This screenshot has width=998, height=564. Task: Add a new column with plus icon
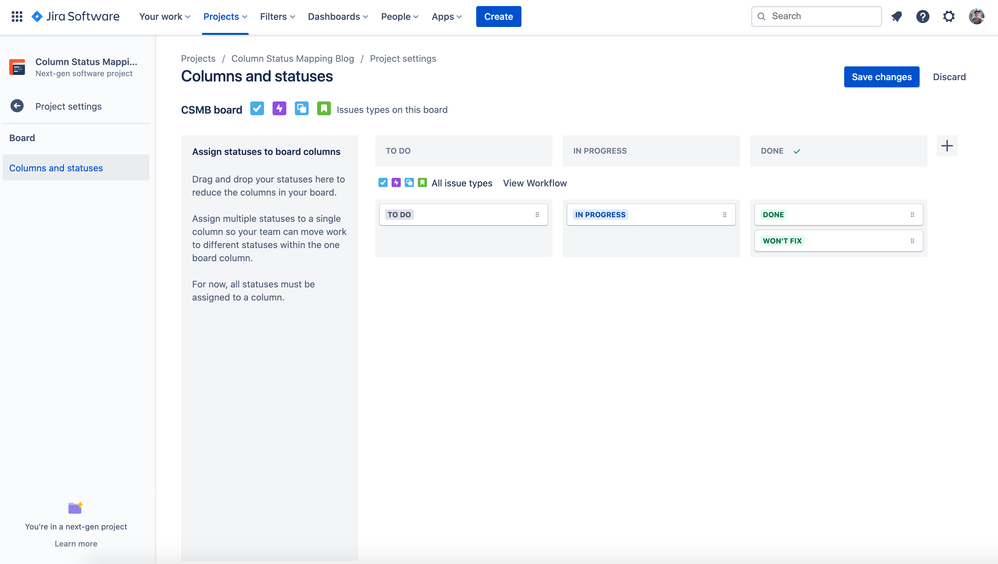click(947, 146)
